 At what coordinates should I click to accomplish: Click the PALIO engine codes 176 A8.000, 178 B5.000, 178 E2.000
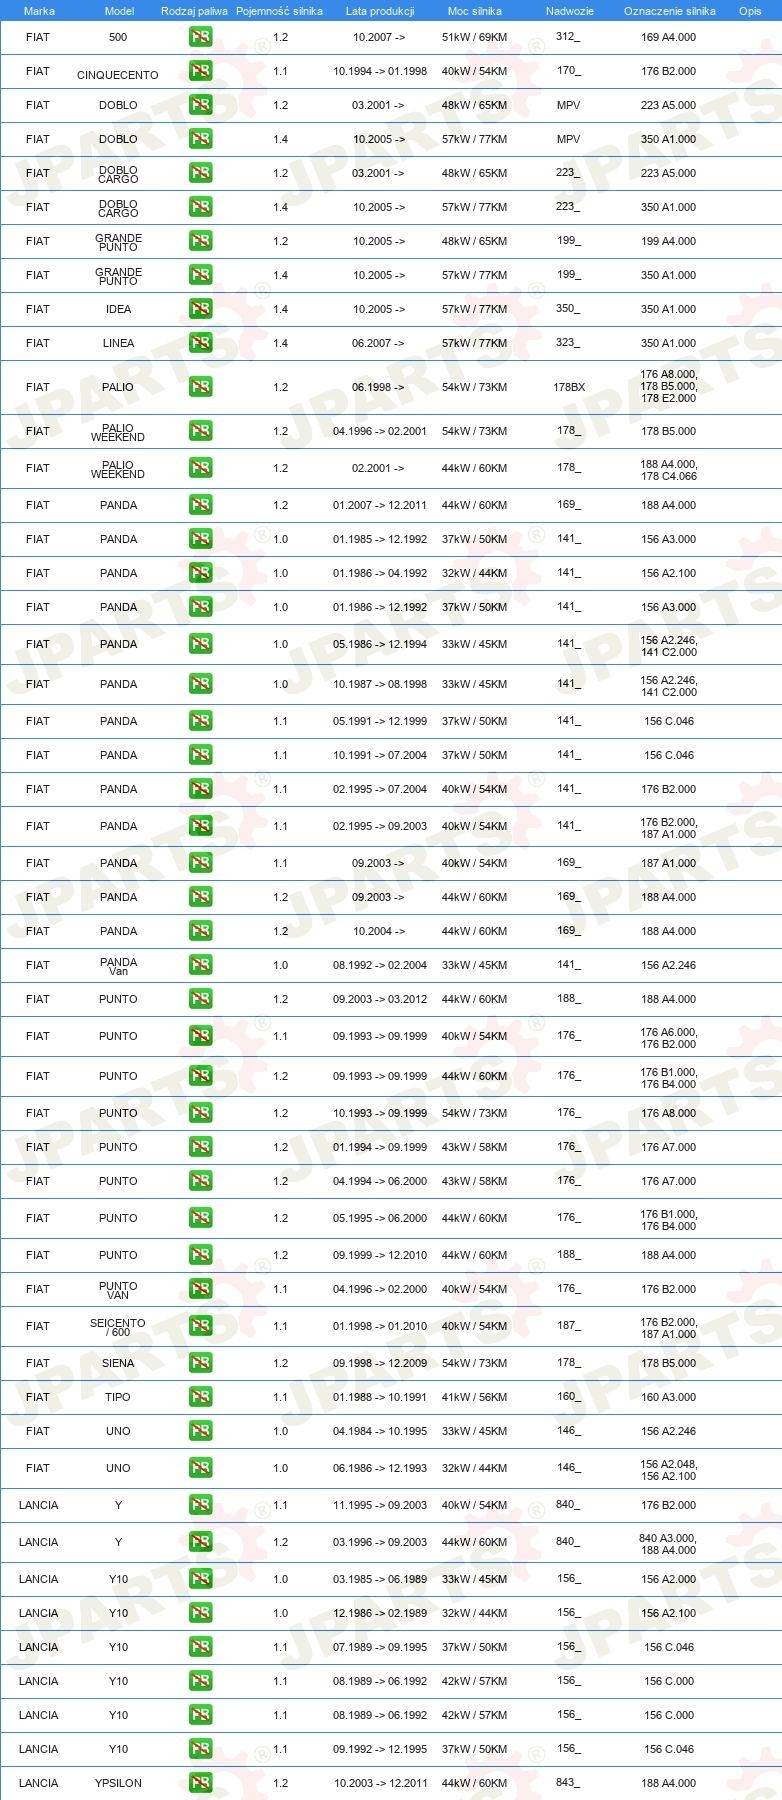[x=669, y=387]
